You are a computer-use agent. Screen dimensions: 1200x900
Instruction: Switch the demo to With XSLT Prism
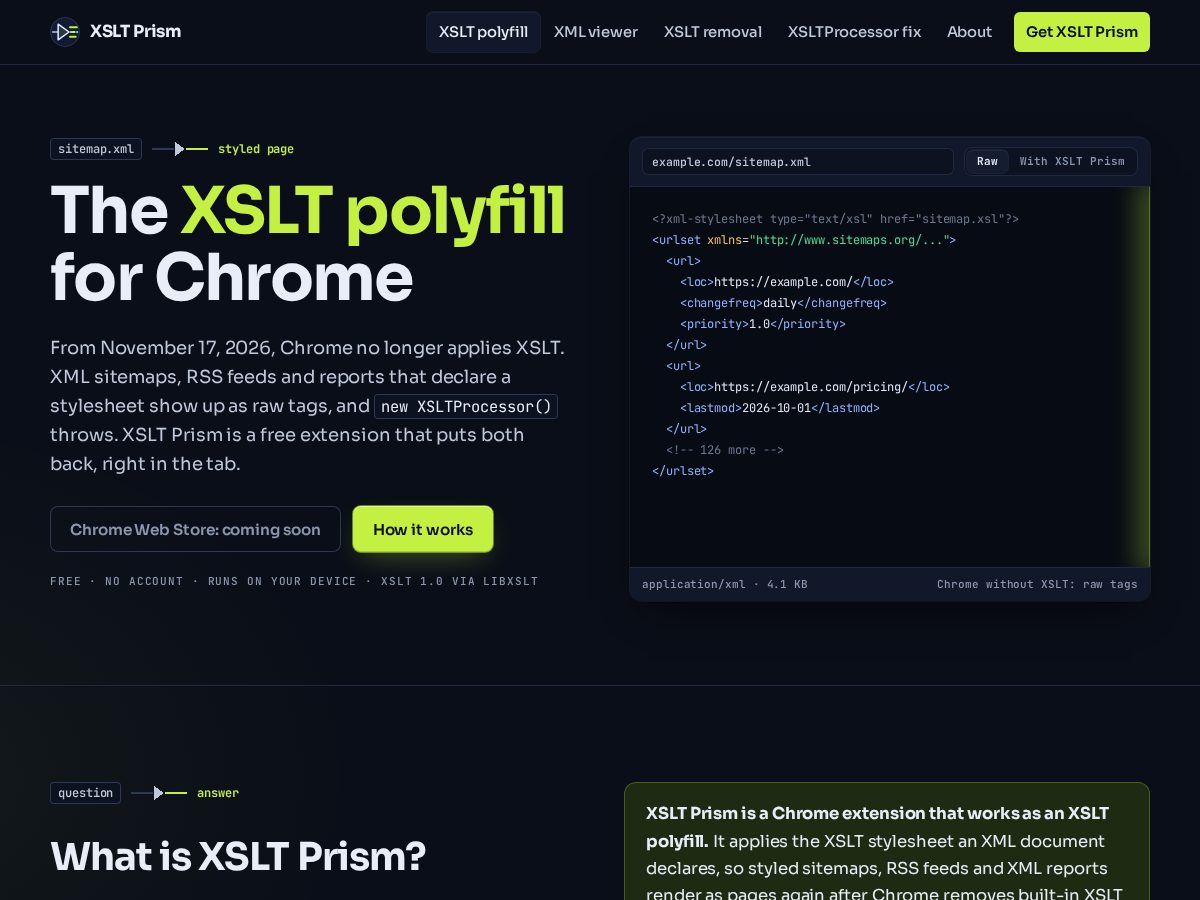(1072, 161)
